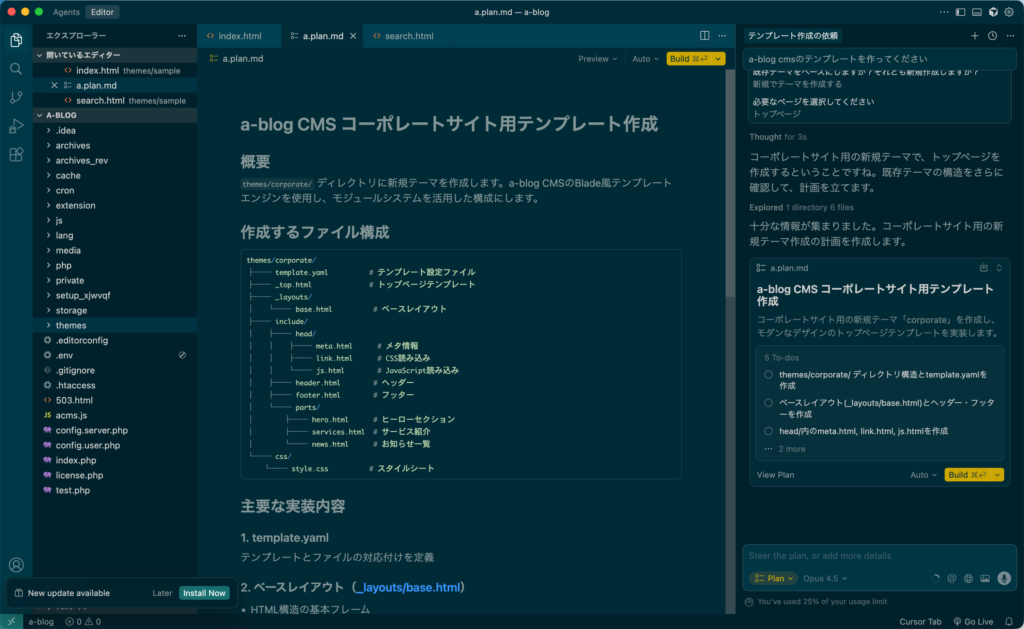The height and width of the screenshot is (629, 1024).
Task: Switch to the search.html editor tab
Action: tap(408, 36)
